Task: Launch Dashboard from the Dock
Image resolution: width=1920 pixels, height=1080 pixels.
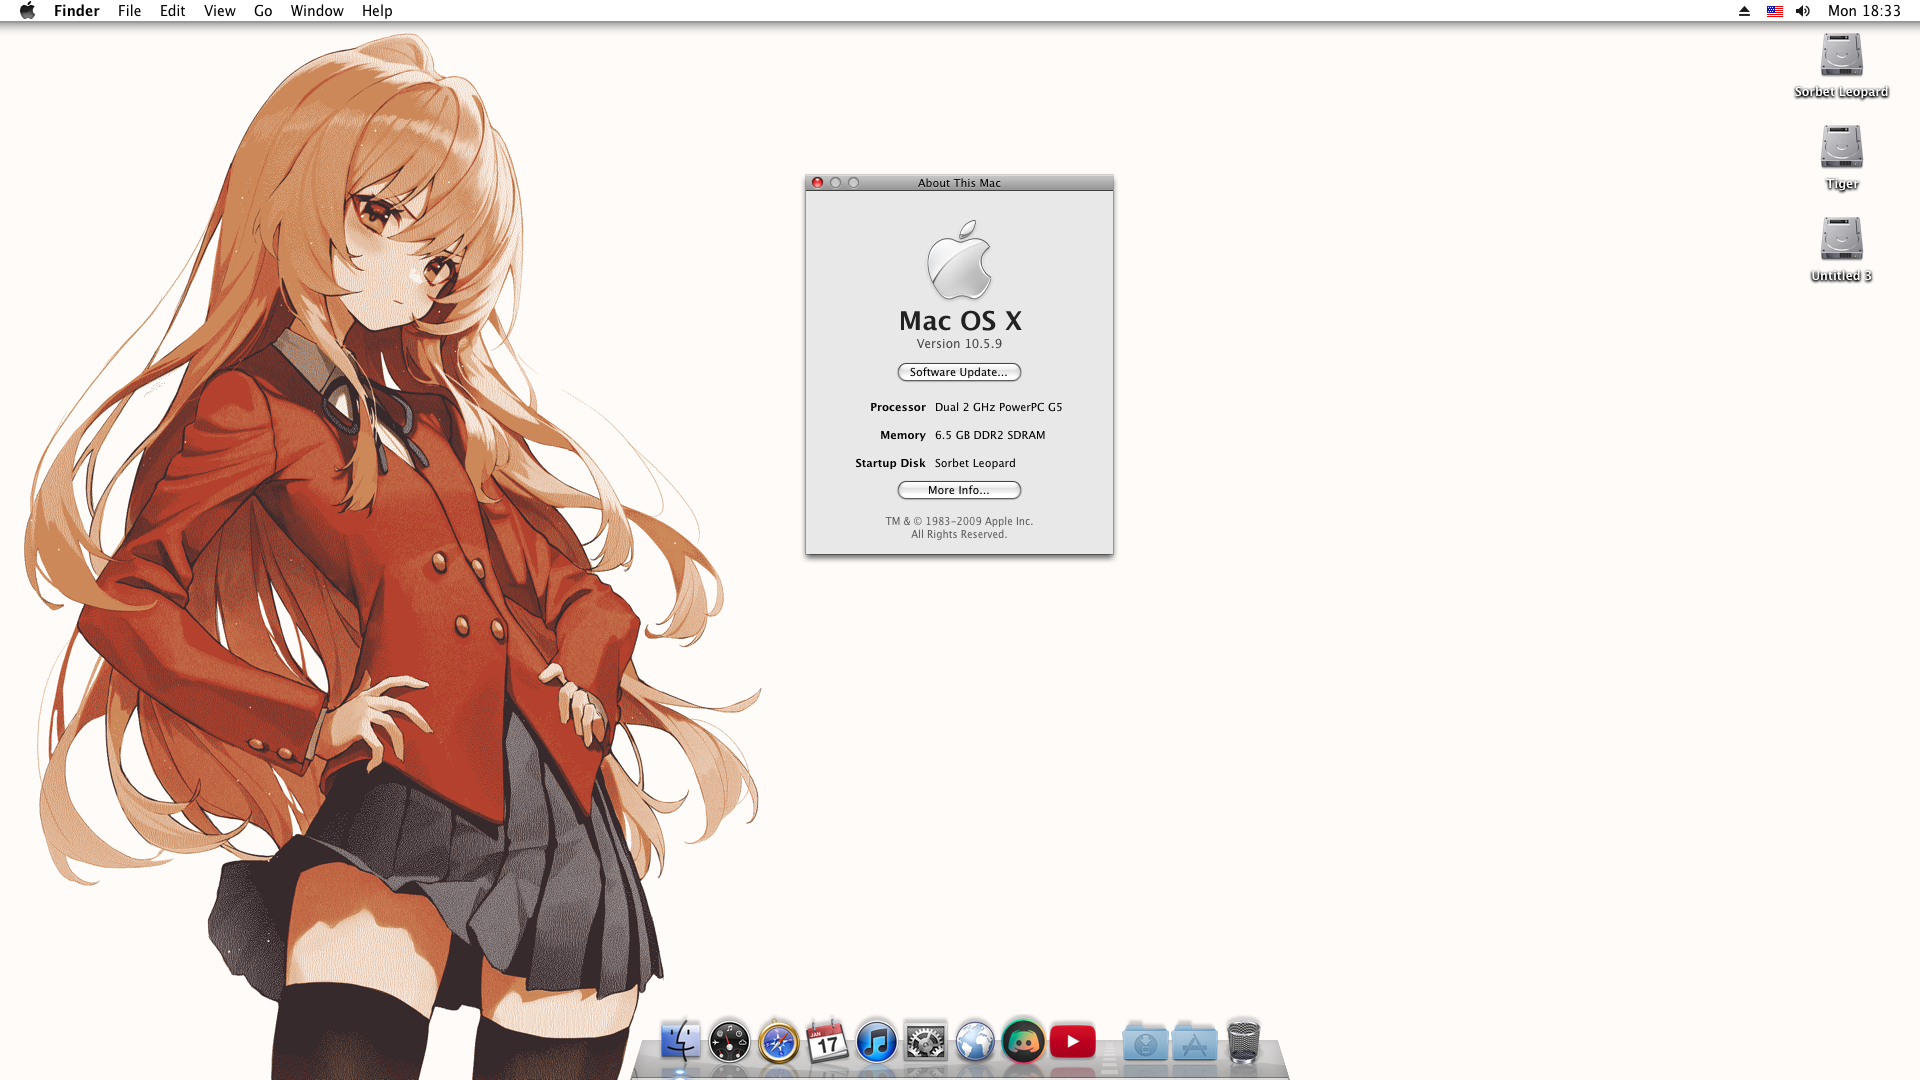Action: 730,1042
